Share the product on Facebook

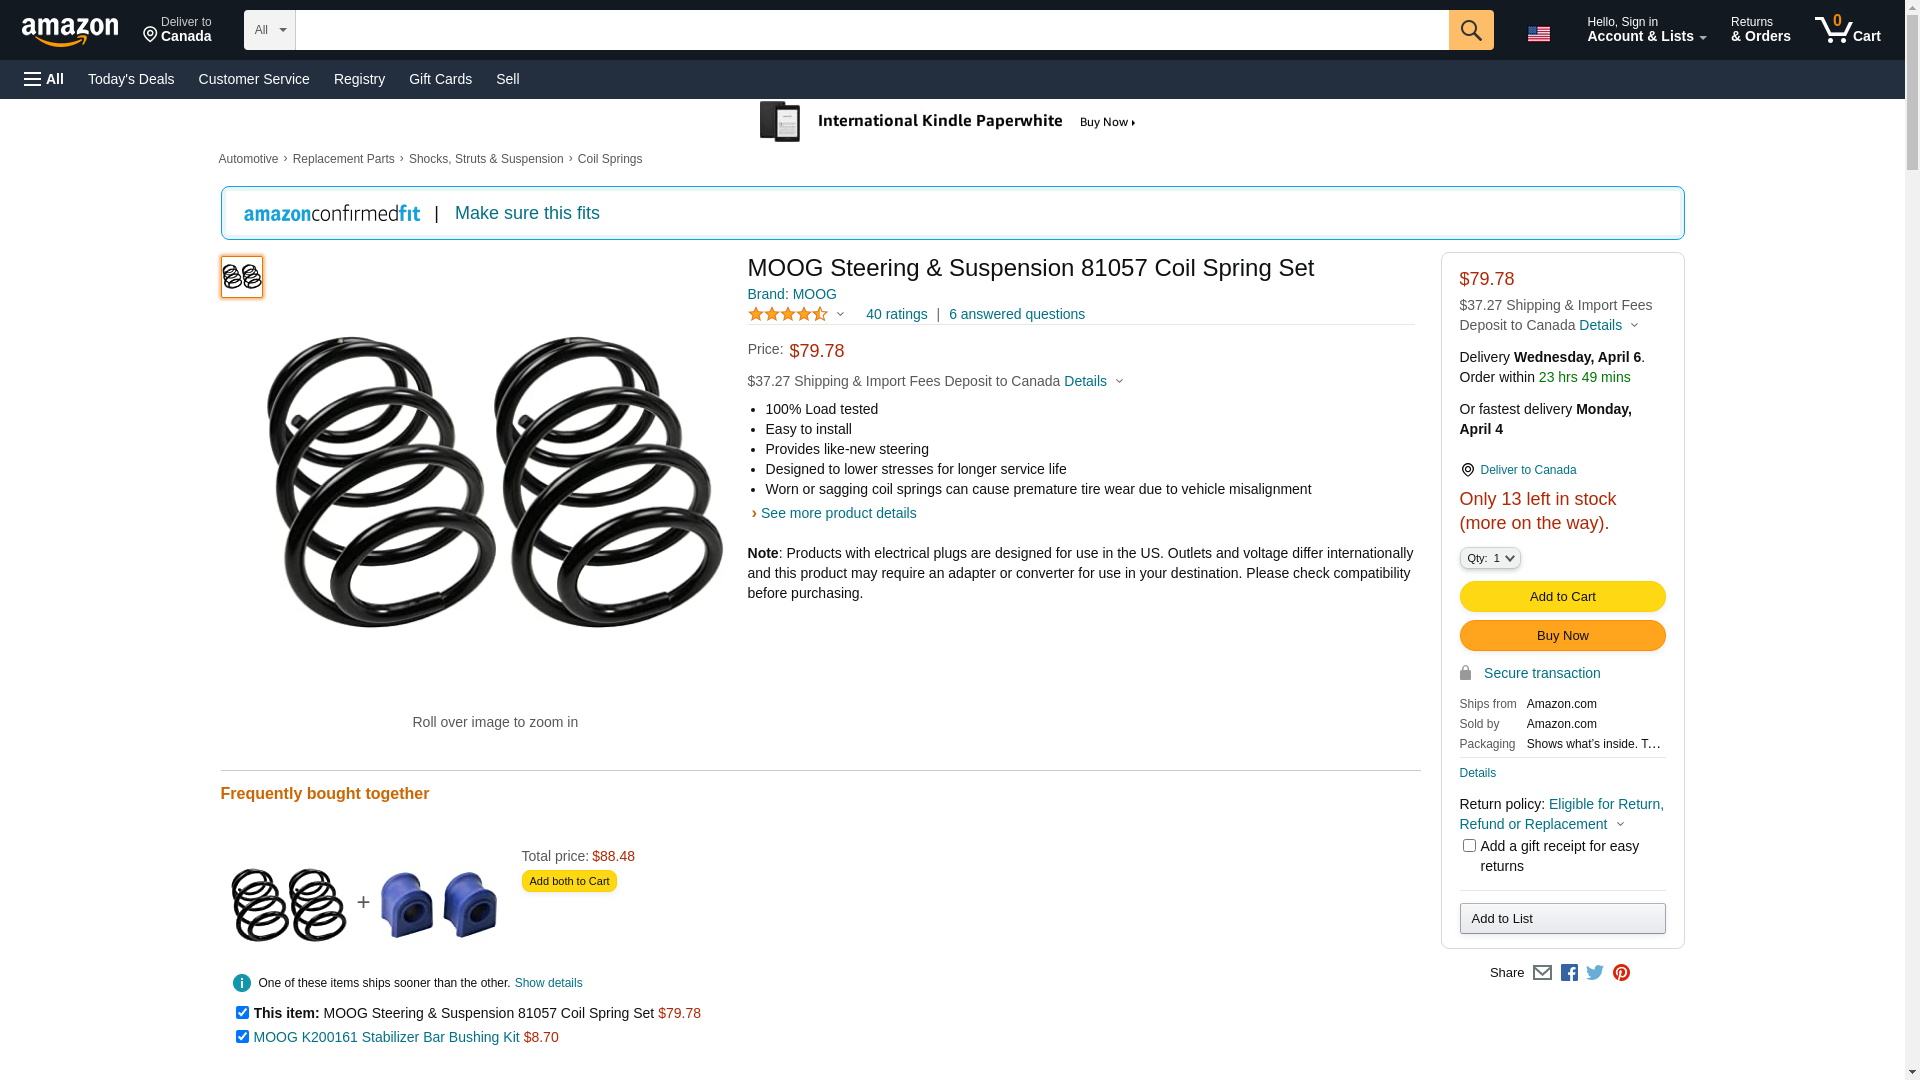coord(1569,973)
